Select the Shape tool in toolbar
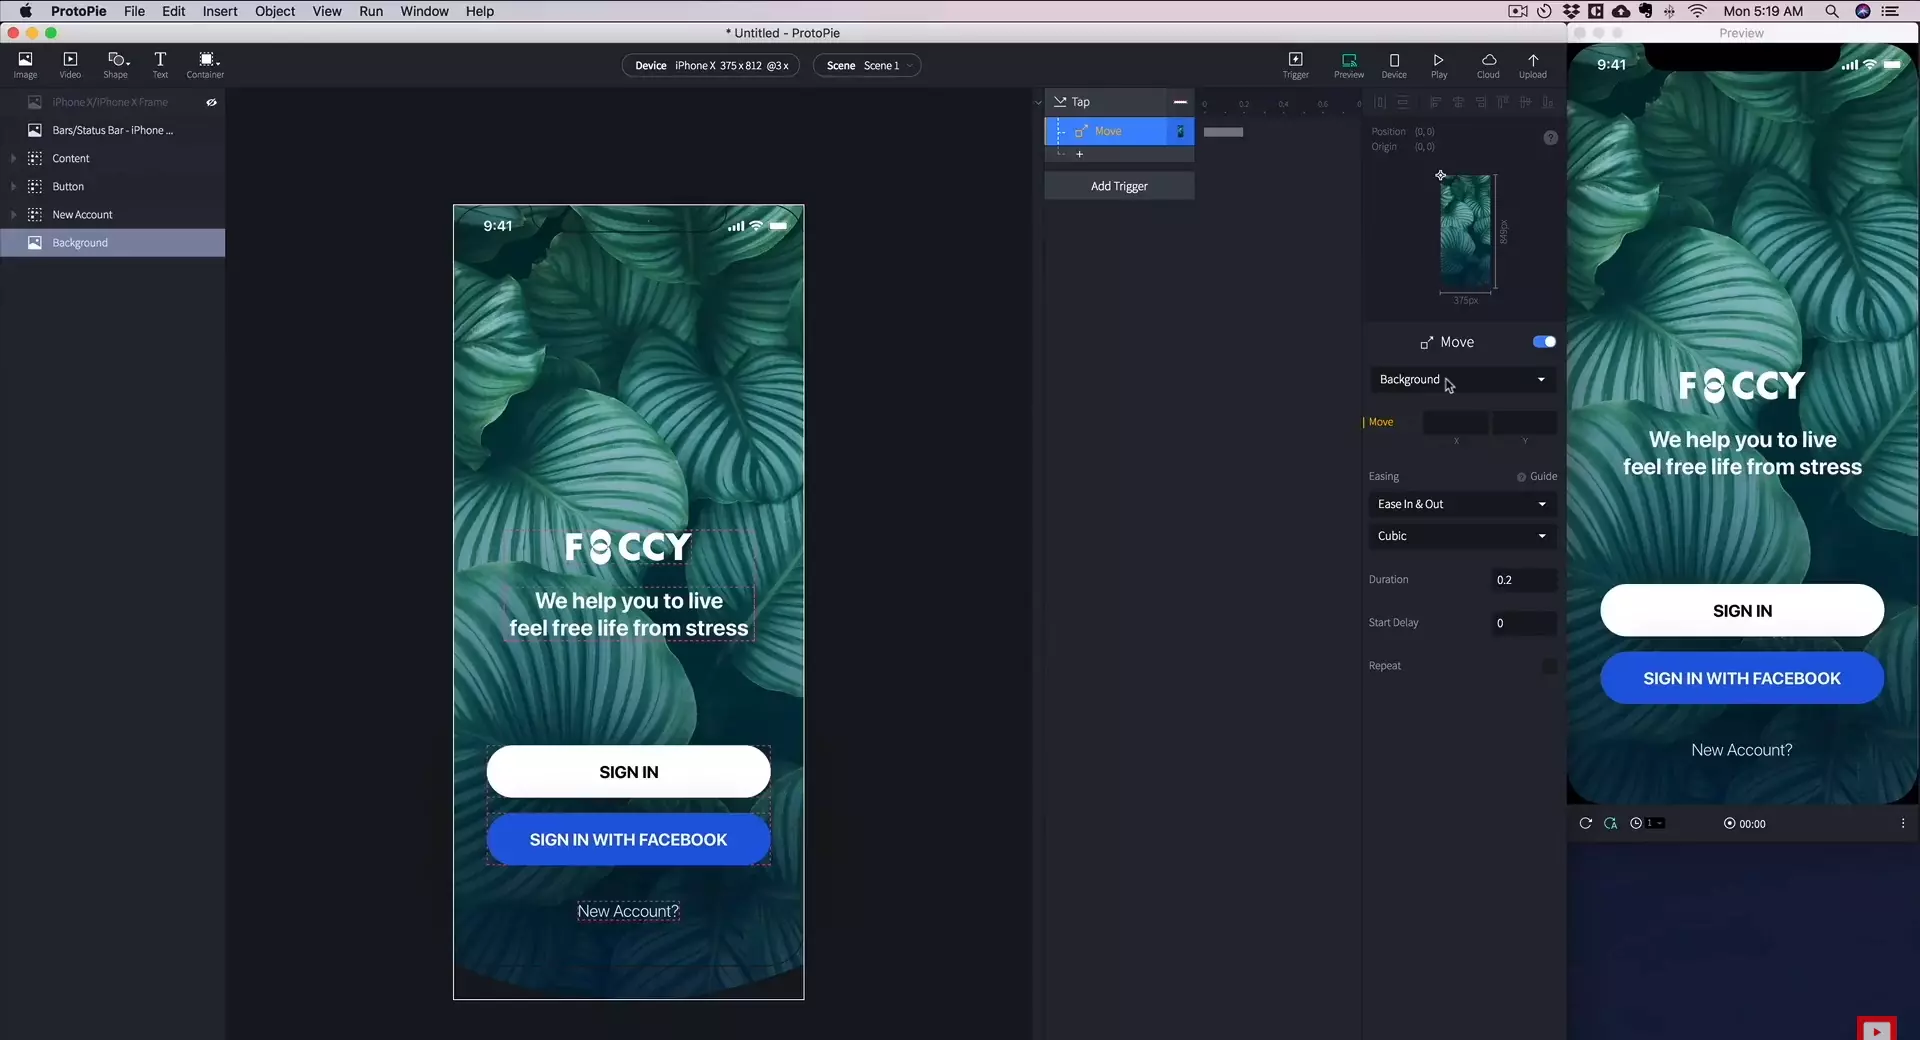 [x=116, y=65]
